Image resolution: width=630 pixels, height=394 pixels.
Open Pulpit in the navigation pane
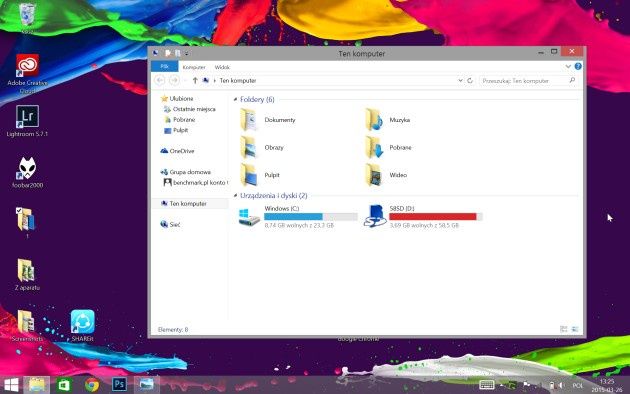[x=176, y=130]
